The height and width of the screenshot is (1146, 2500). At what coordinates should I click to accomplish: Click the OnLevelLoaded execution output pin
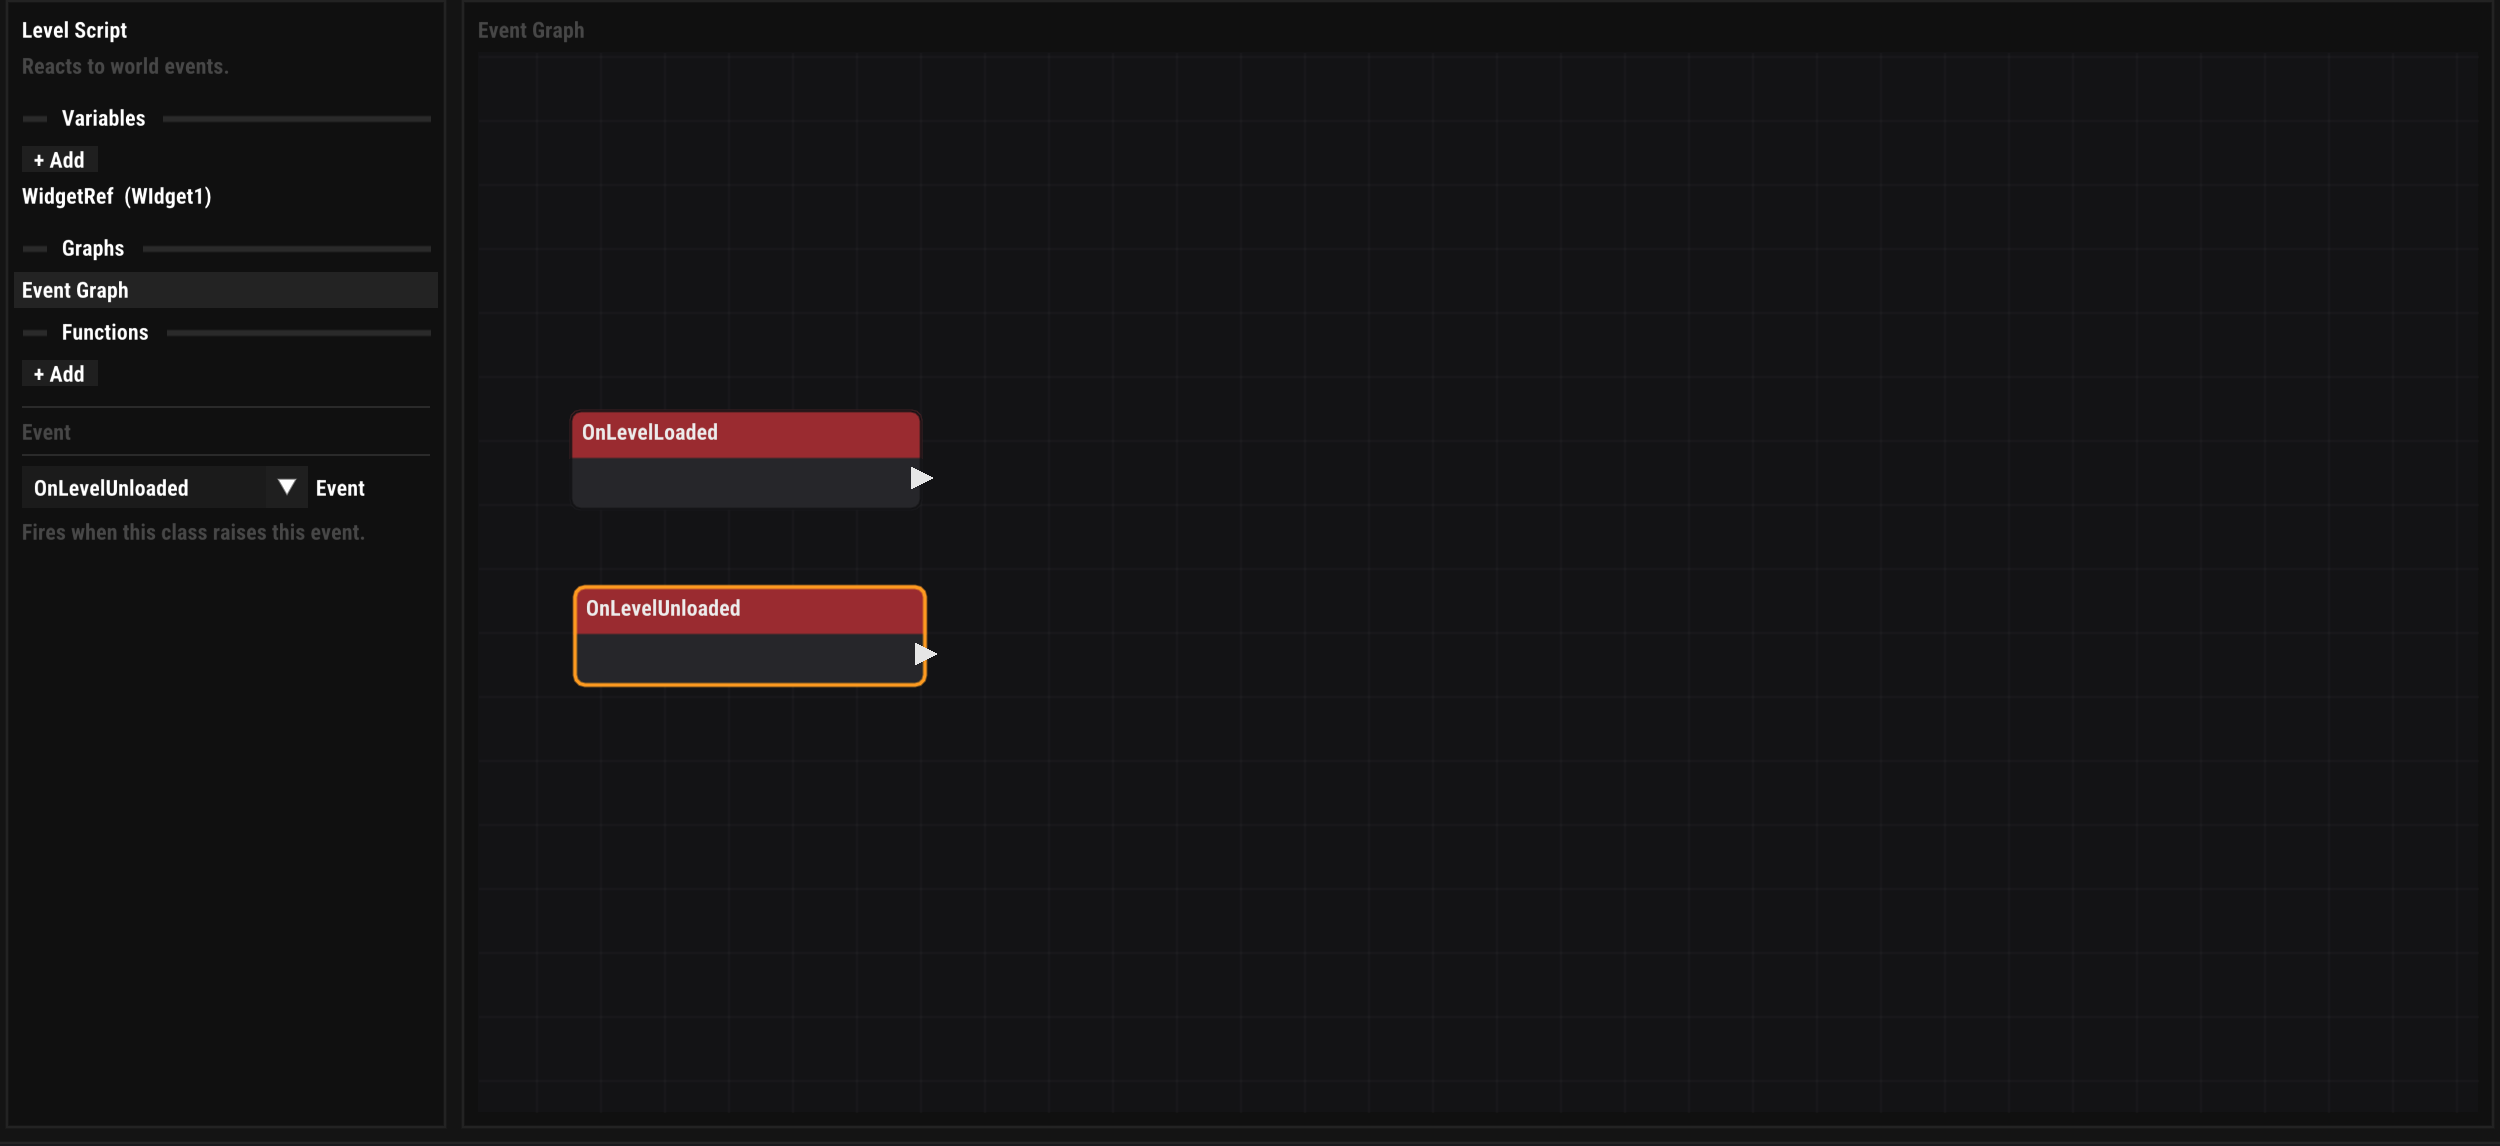(x=921, y=478)
